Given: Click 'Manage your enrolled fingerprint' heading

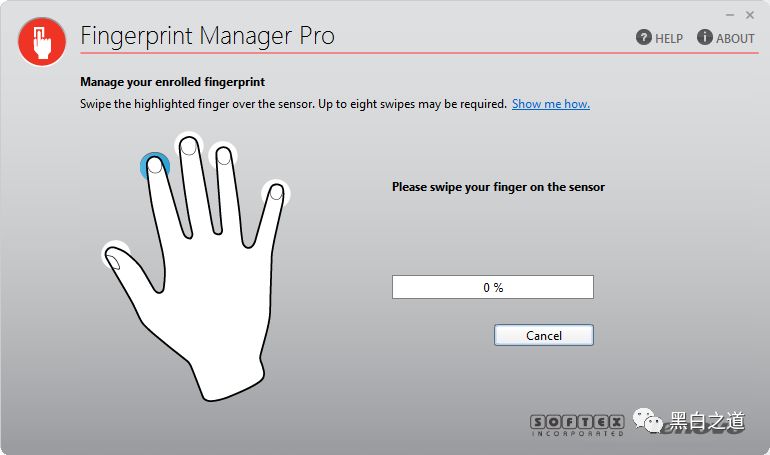Looking at the screenshot, I should coord(172,82).
